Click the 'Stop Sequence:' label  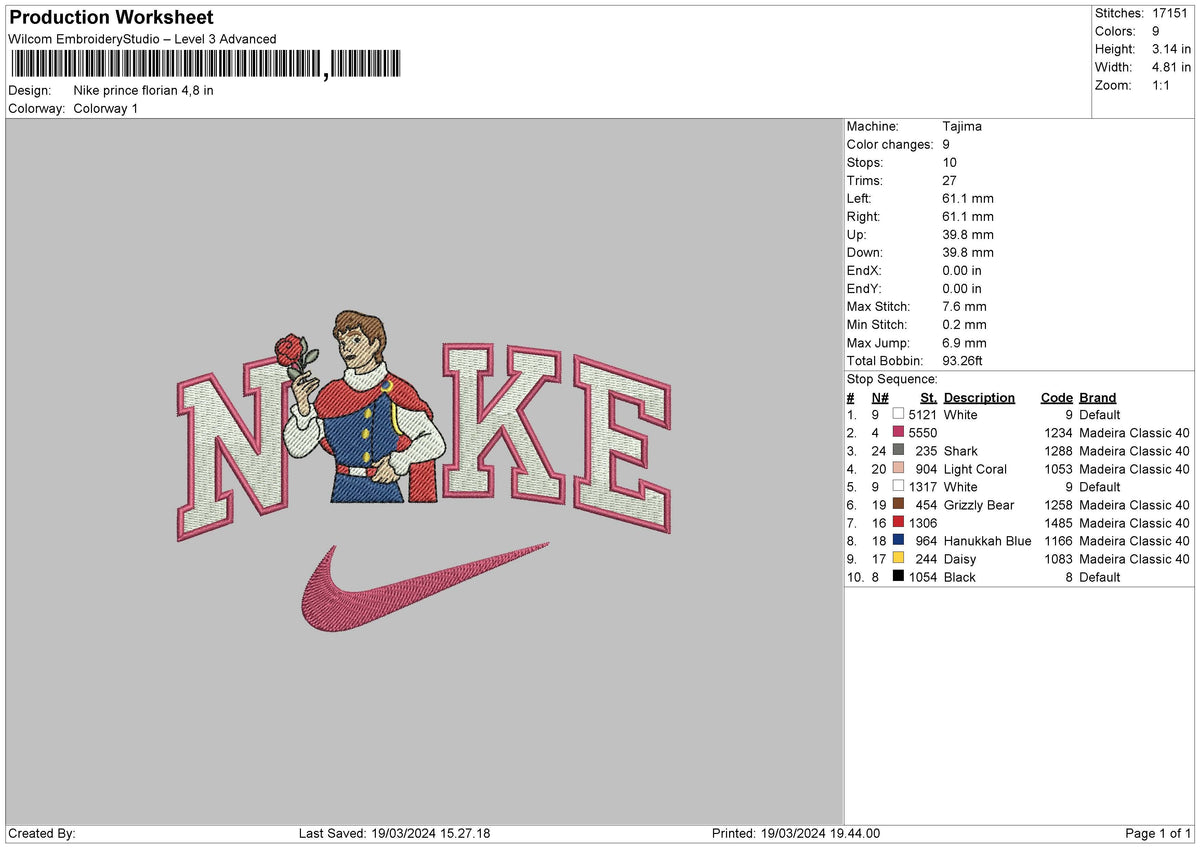click(892, 379)
